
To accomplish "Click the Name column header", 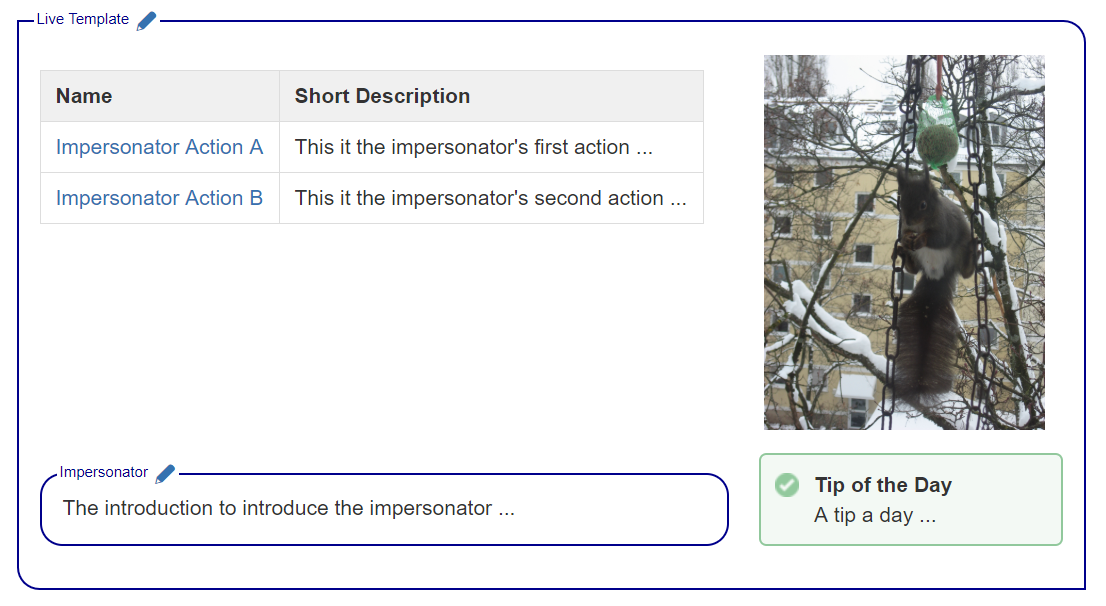I will pyautogui.click(x=84, y=96).
